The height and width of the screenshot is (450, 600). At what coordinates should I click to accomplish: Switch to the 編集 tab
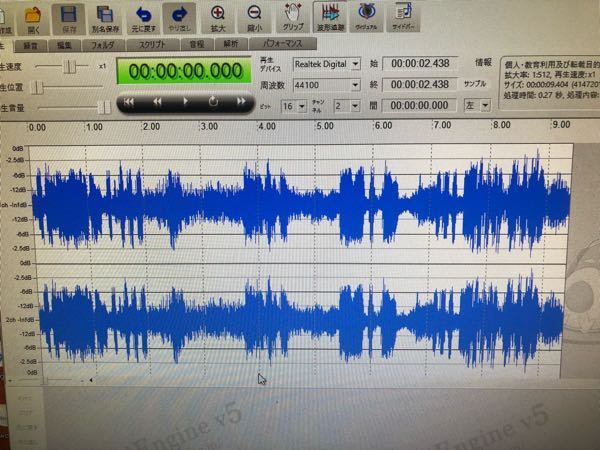[x=64, y=45]
